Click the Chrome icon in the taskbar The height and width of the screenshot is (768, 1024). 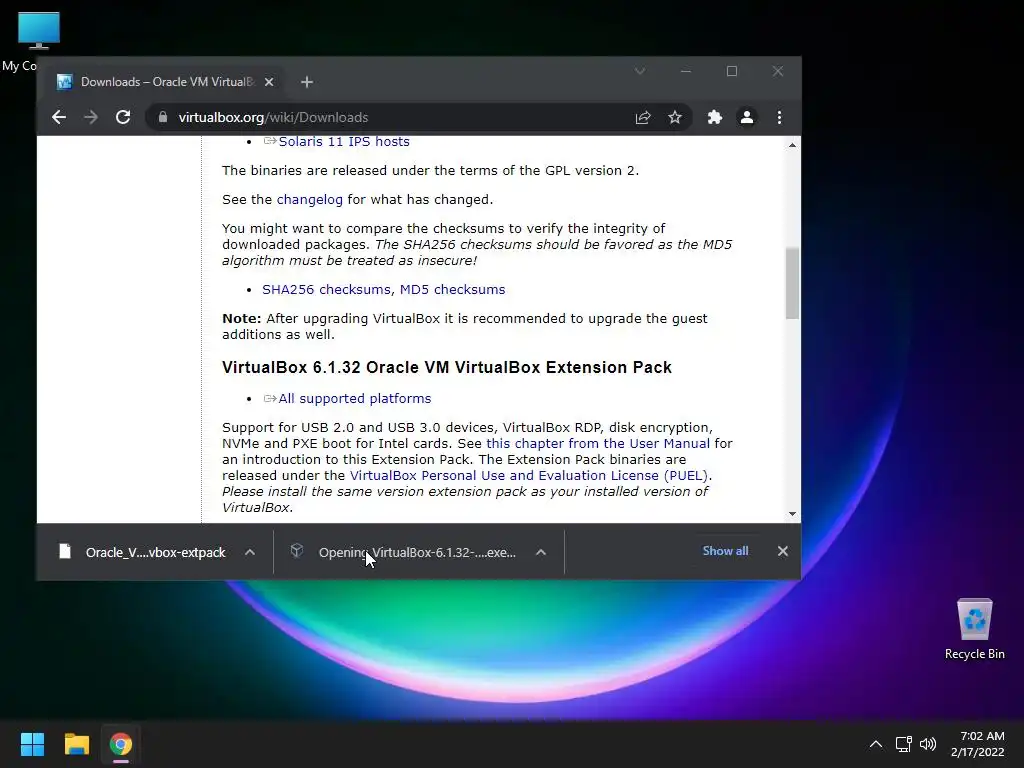tap(121, 744)
